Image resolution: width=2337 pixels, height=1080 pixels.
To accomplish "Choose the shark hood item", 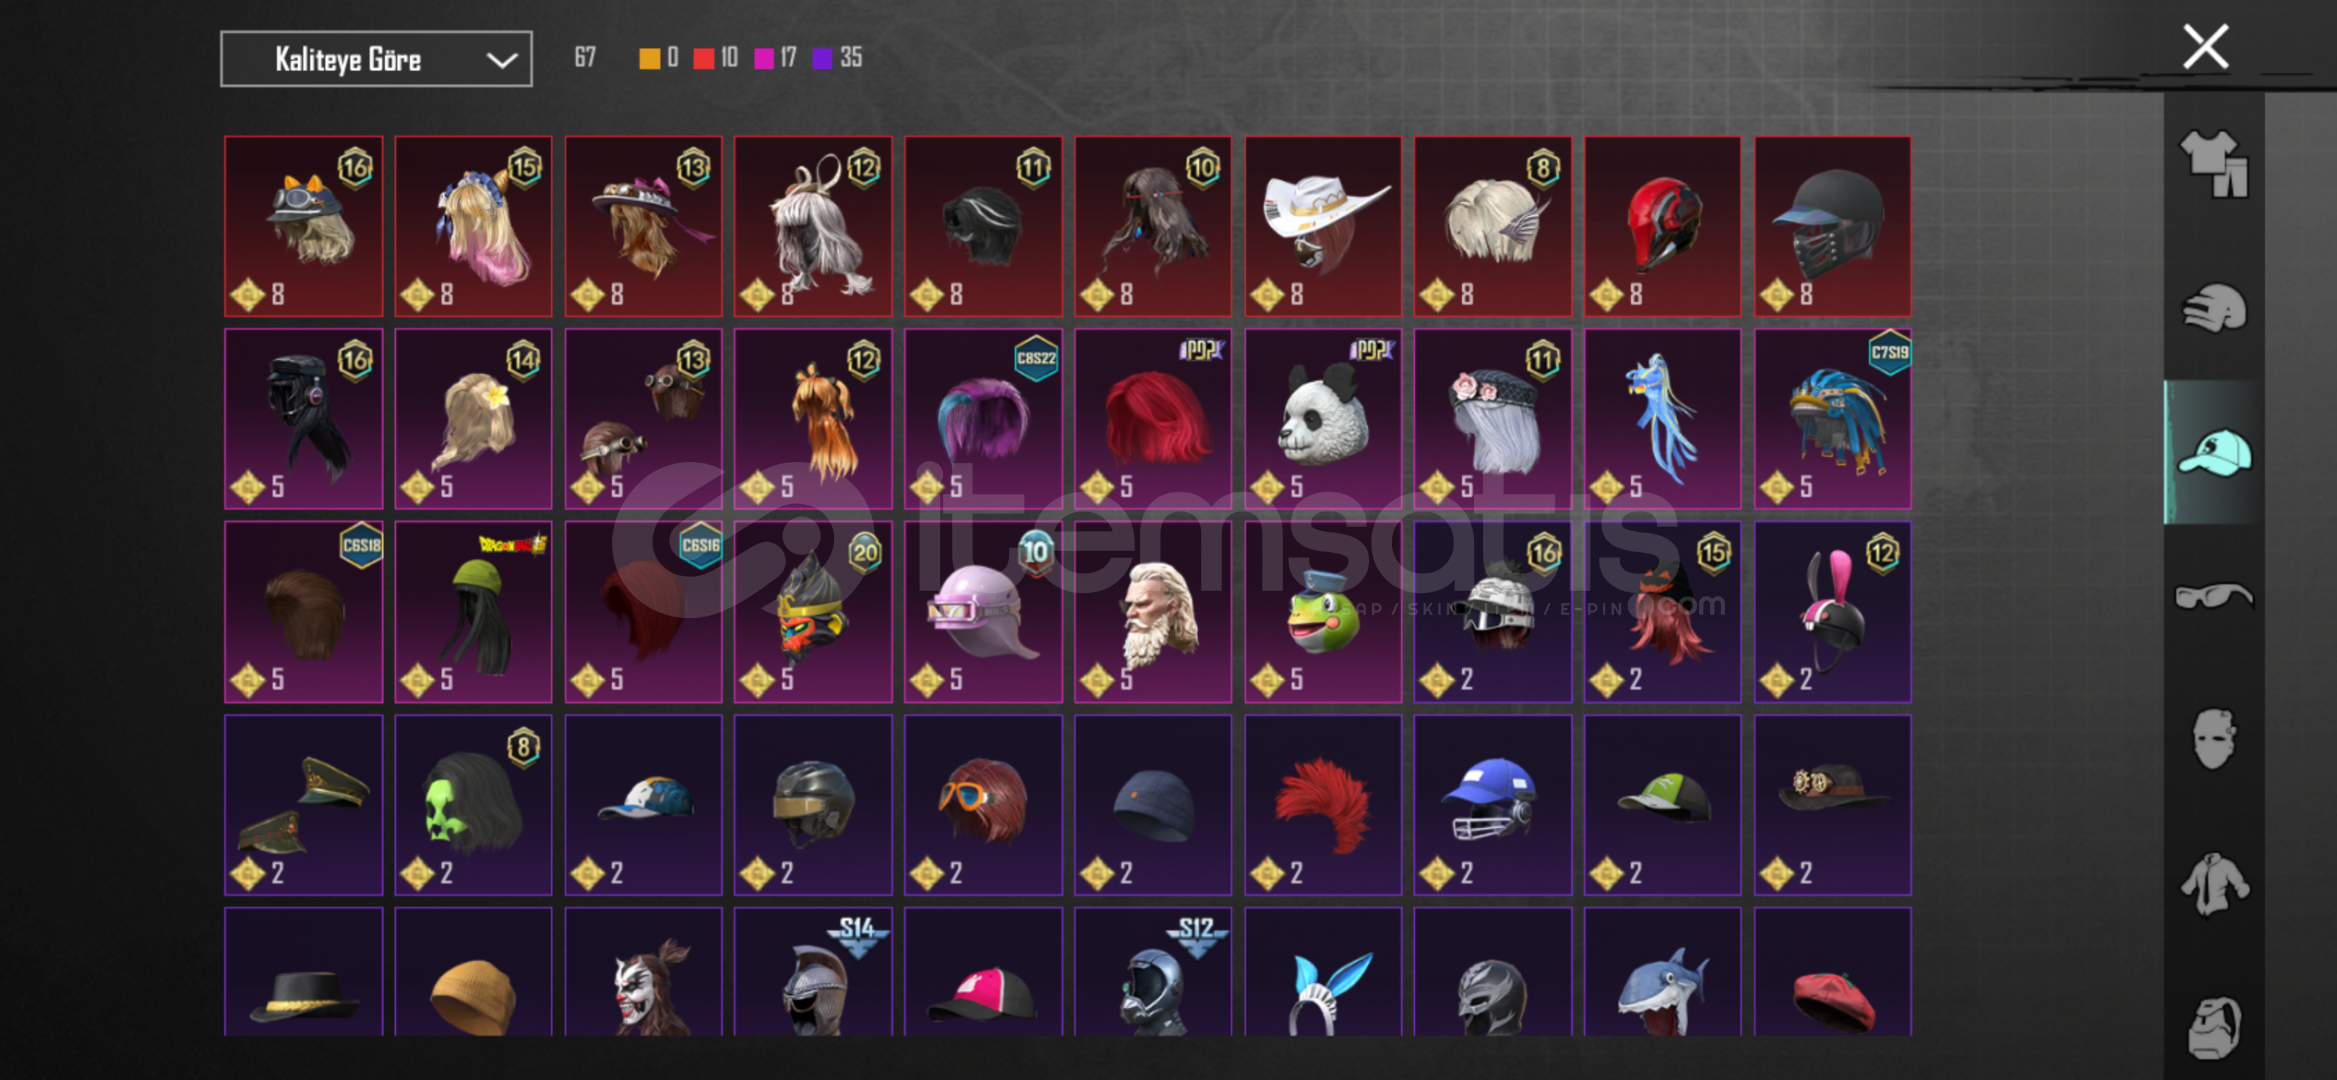I will (1662, 972).
